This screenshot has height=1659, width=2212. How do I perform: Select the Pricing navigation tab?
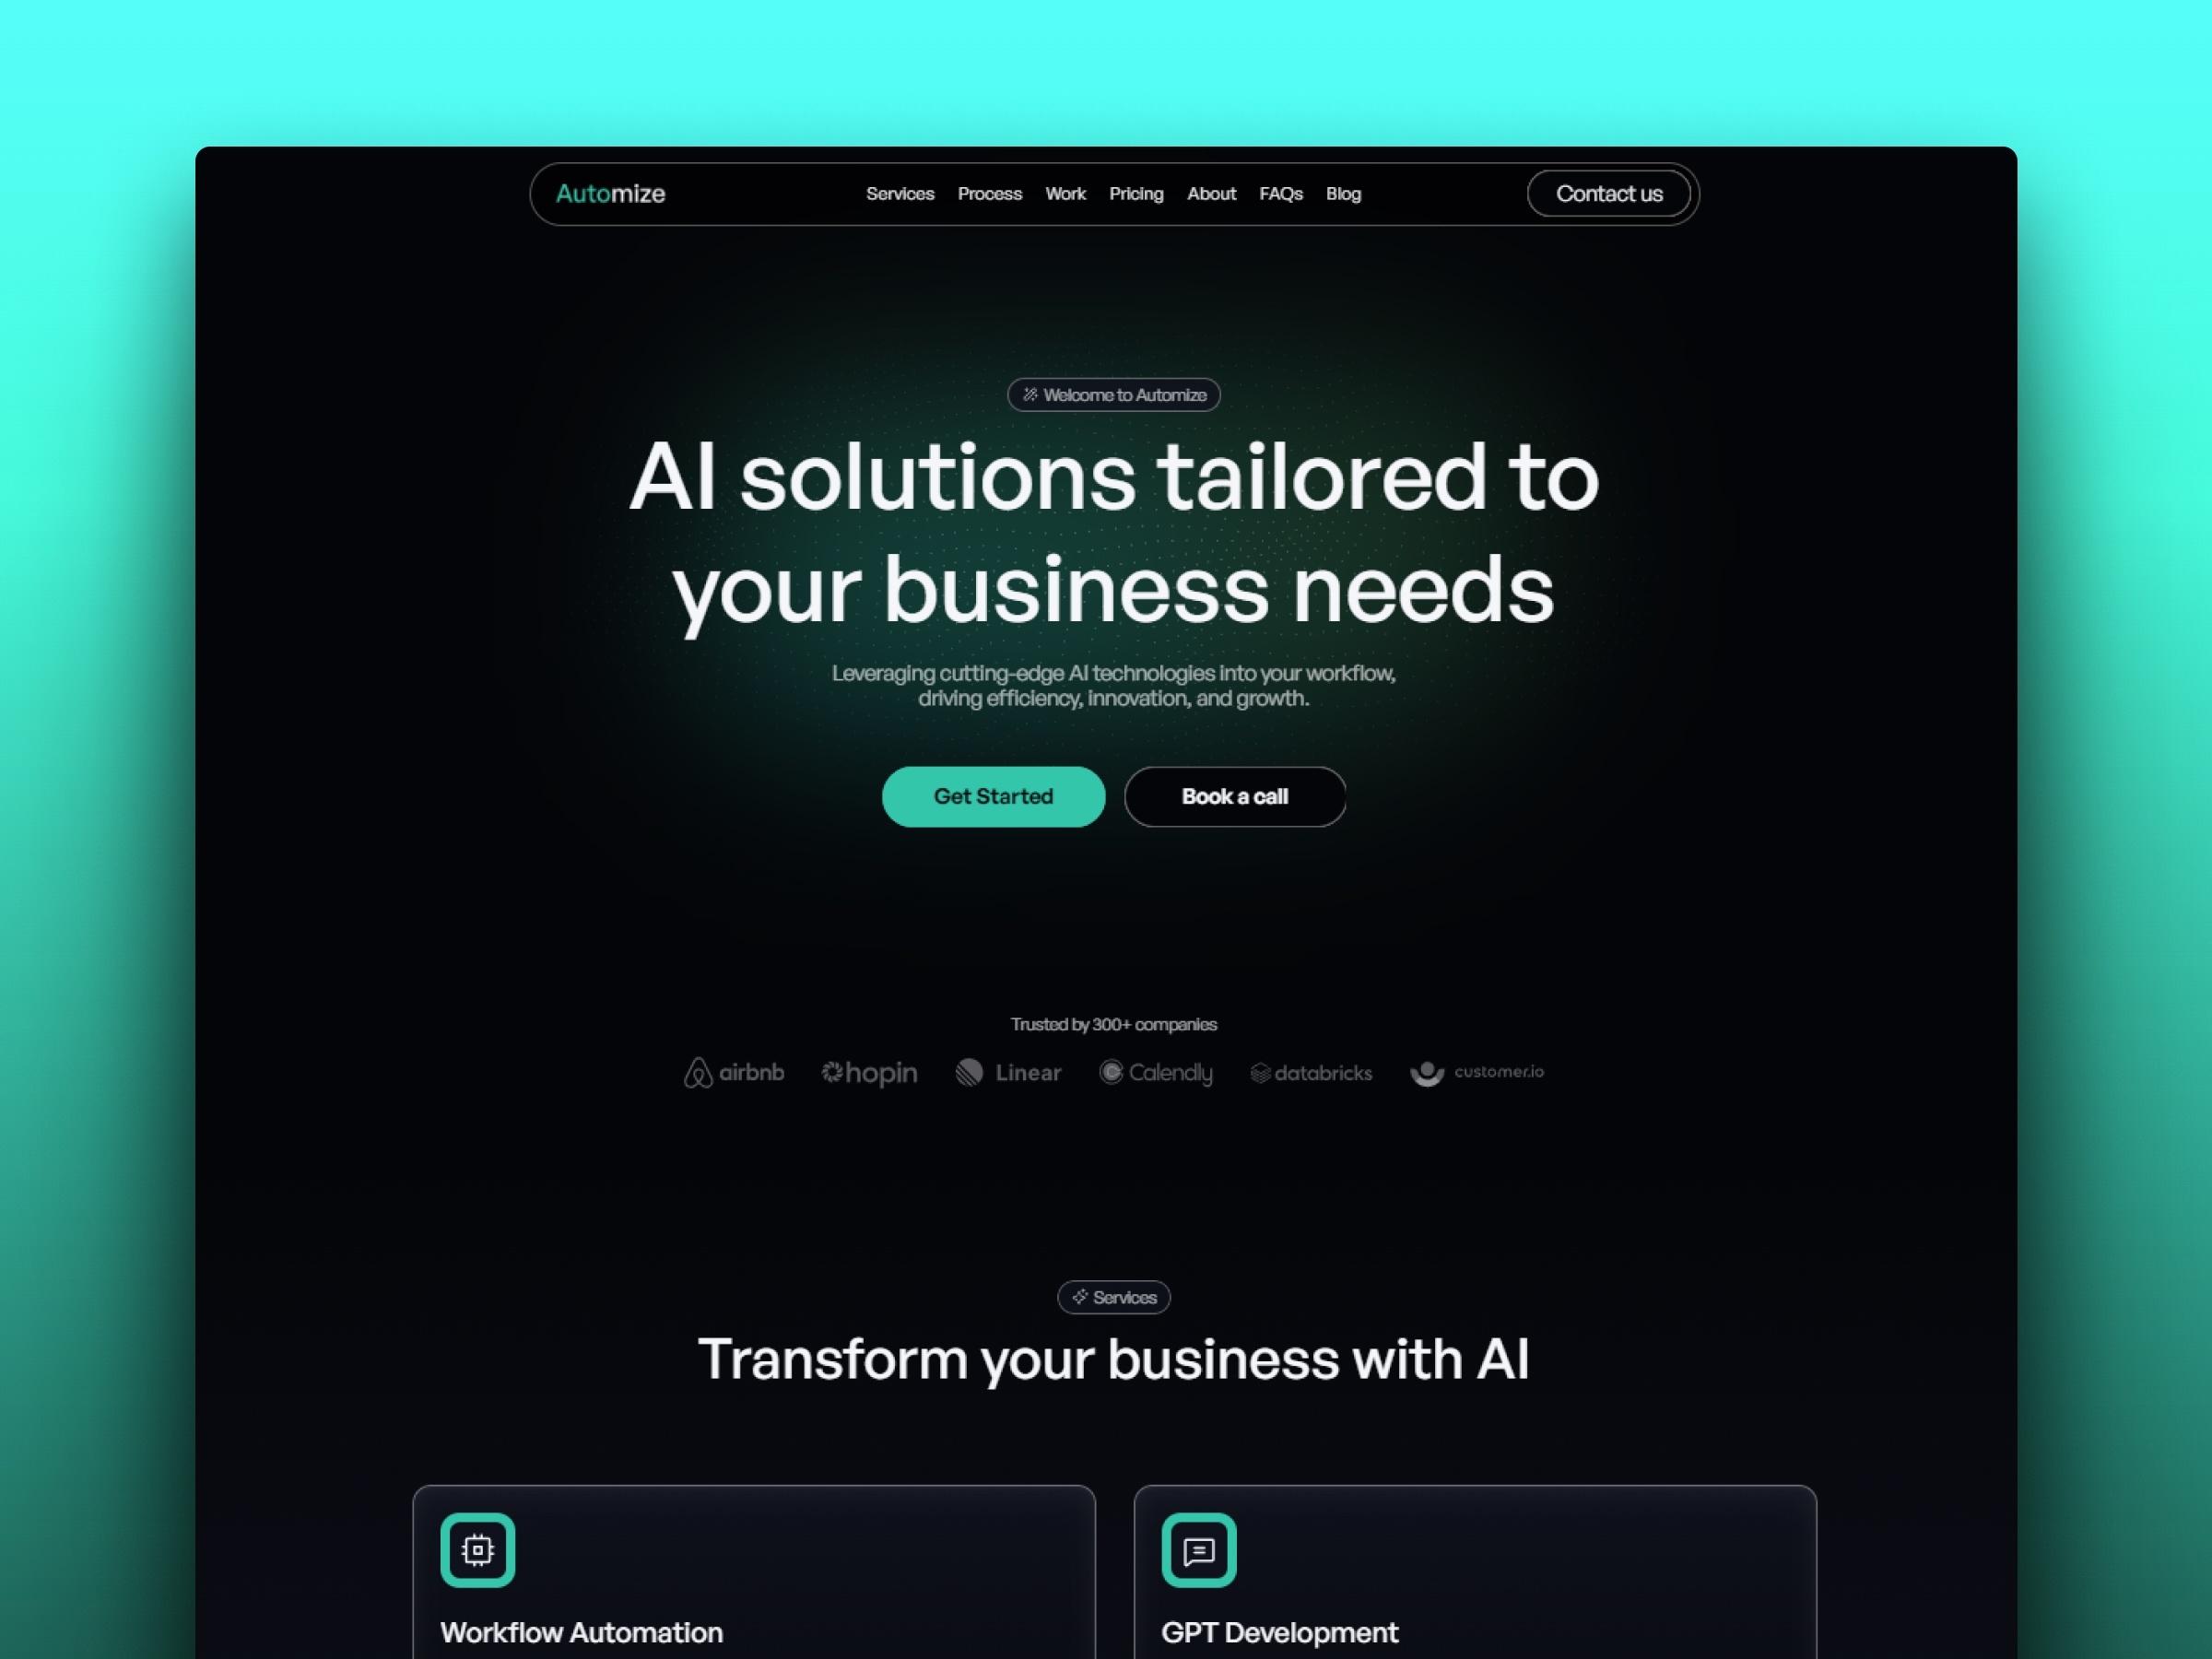[1134, 194]
